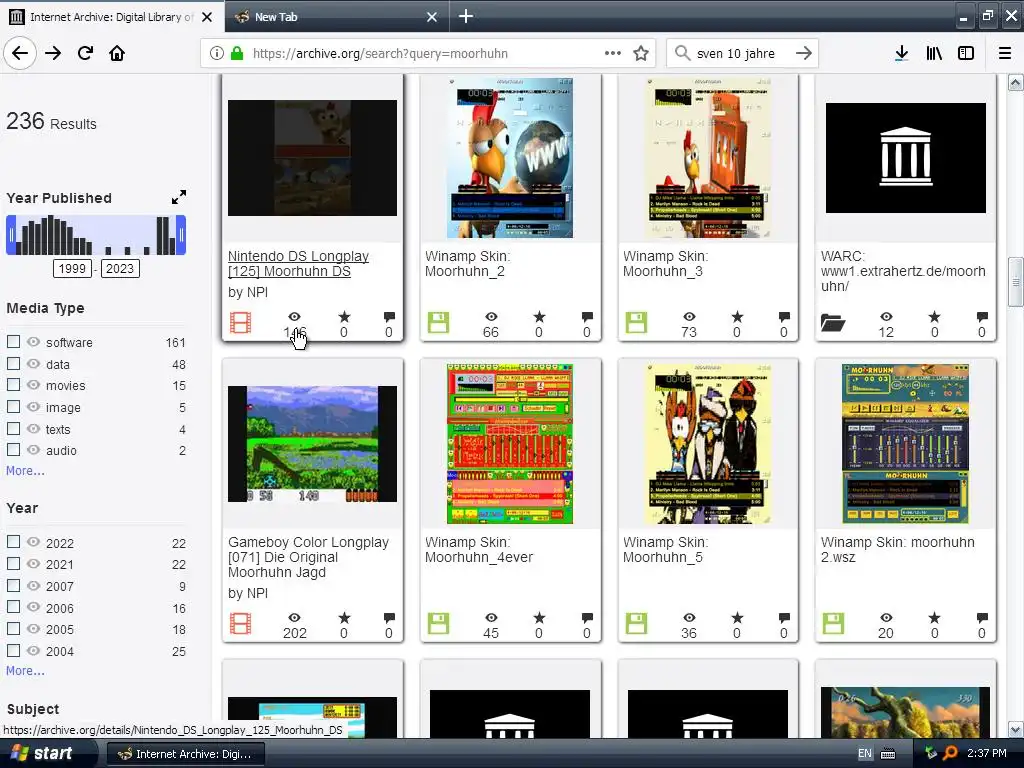
Task: Open the browser home page
Action: [117, 54]
